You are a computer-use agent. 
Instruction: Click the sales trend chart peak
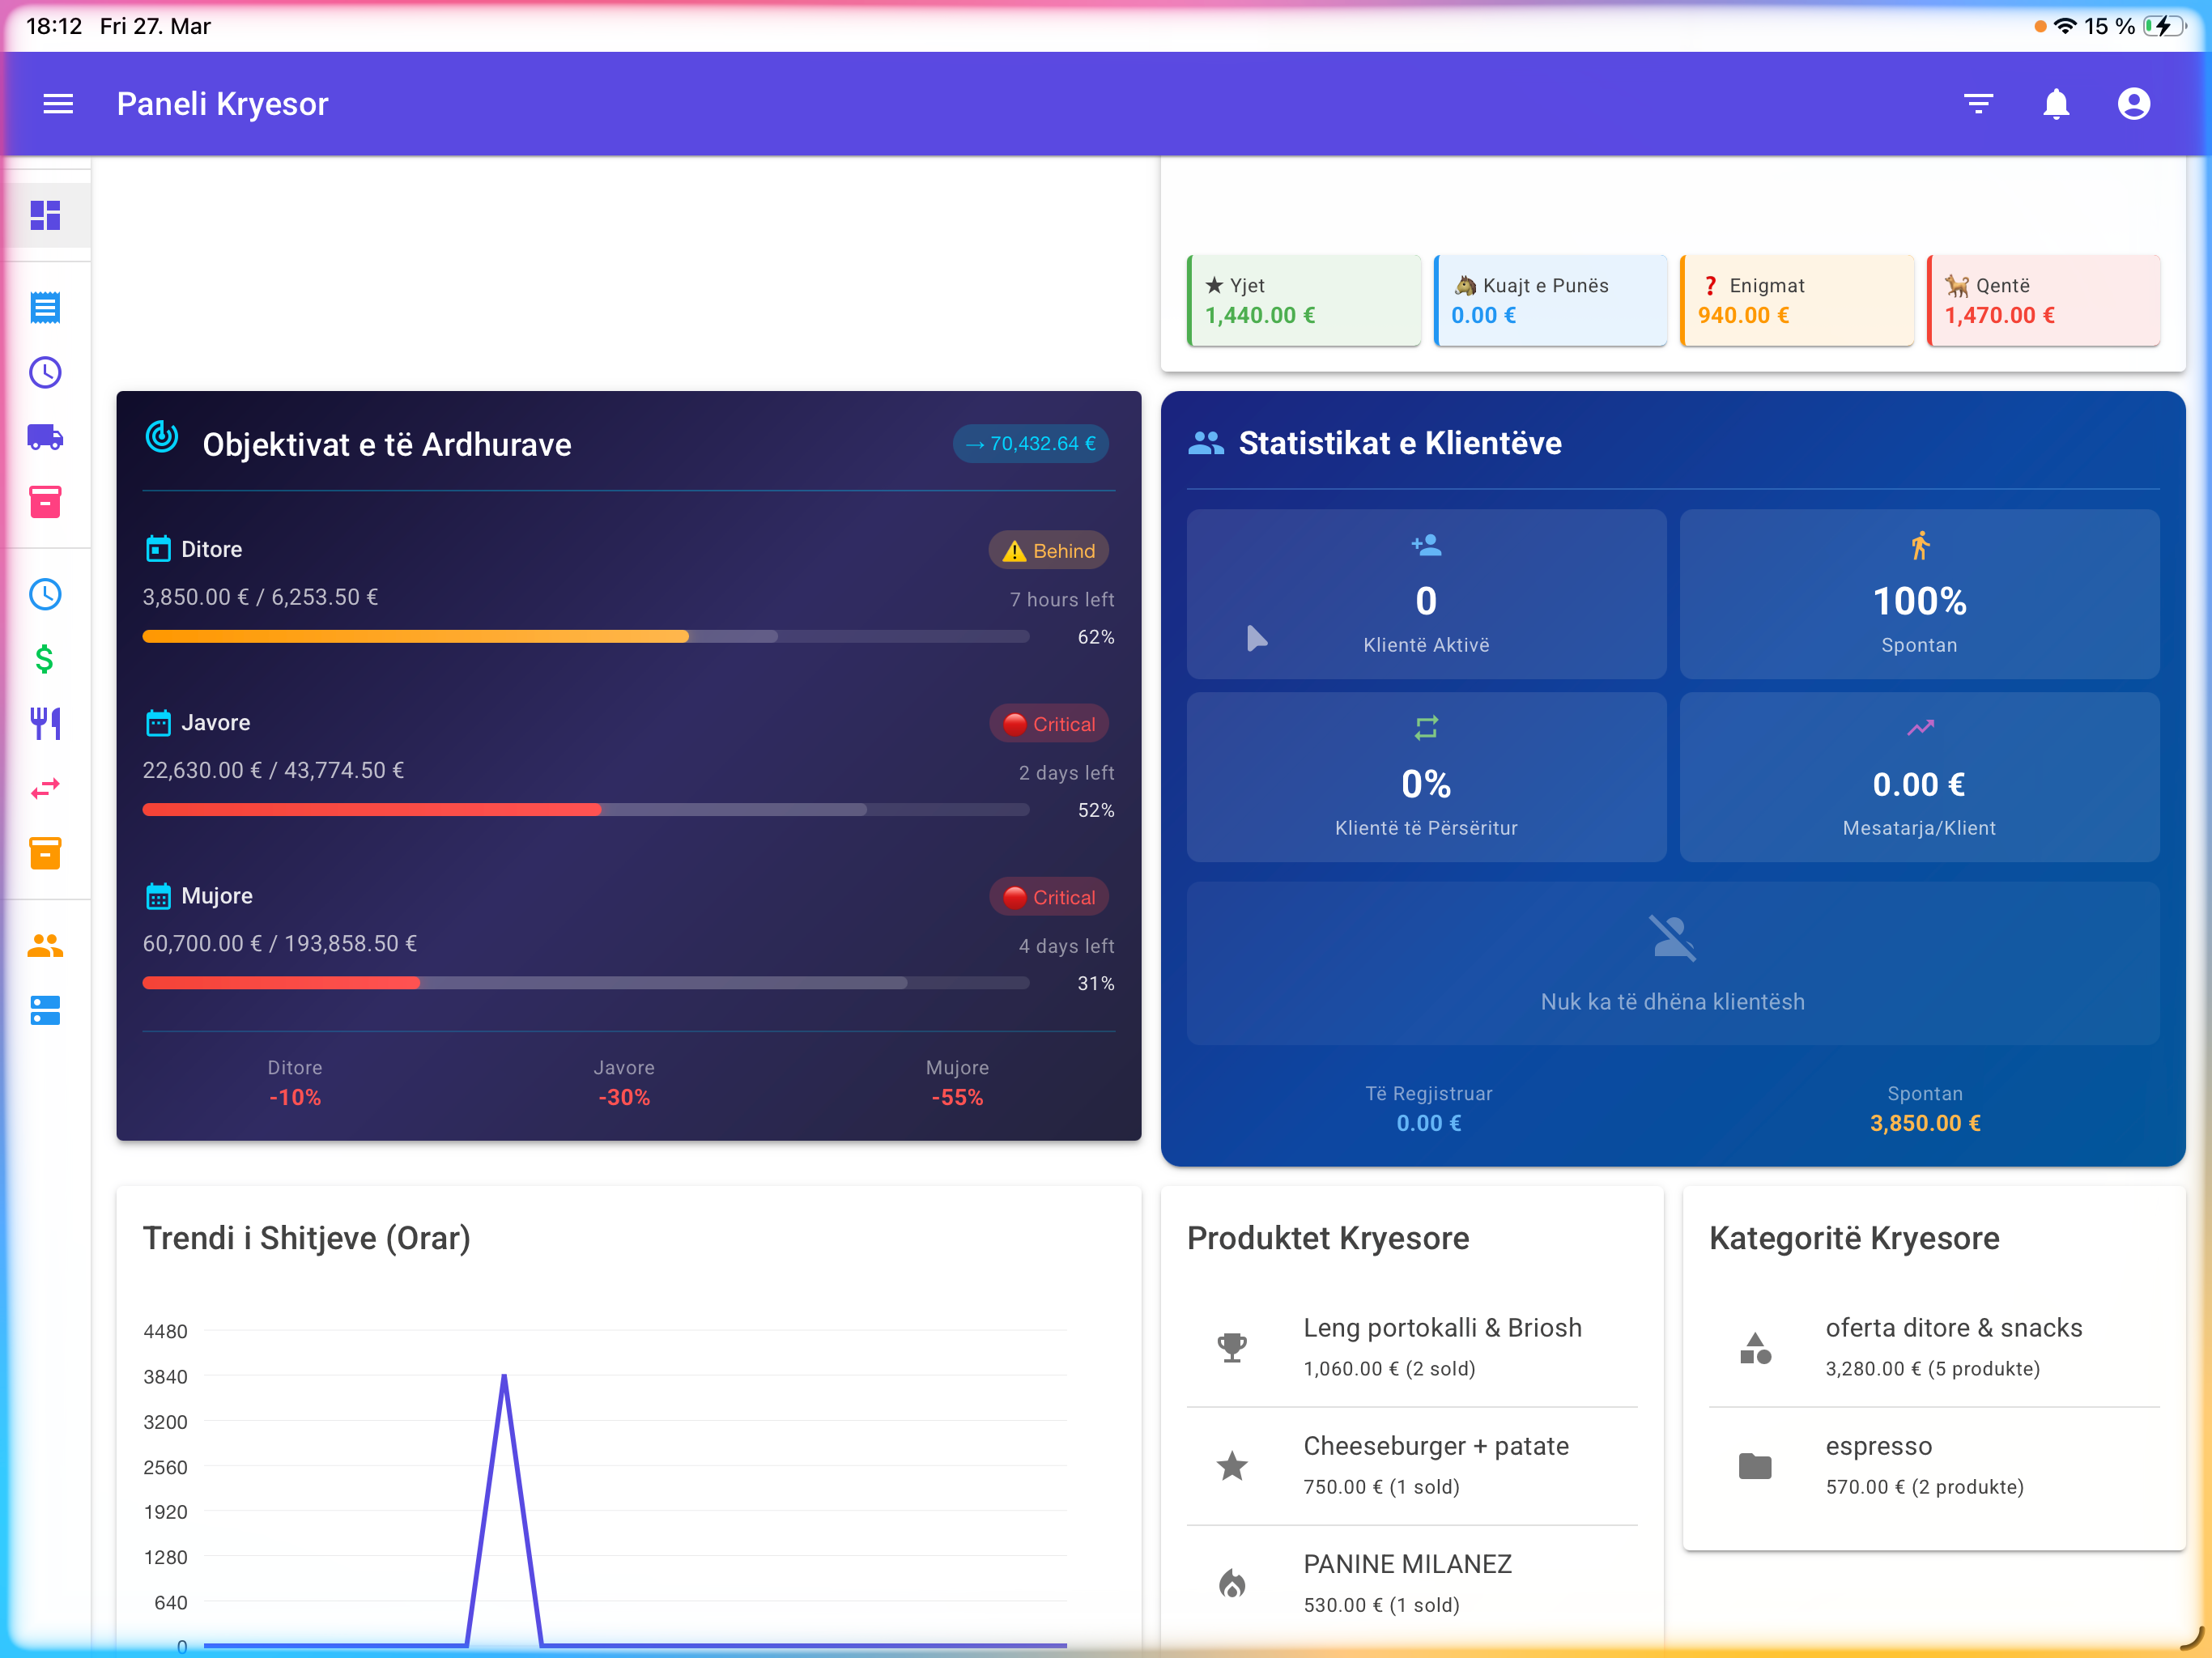[x=504, y=1378]
